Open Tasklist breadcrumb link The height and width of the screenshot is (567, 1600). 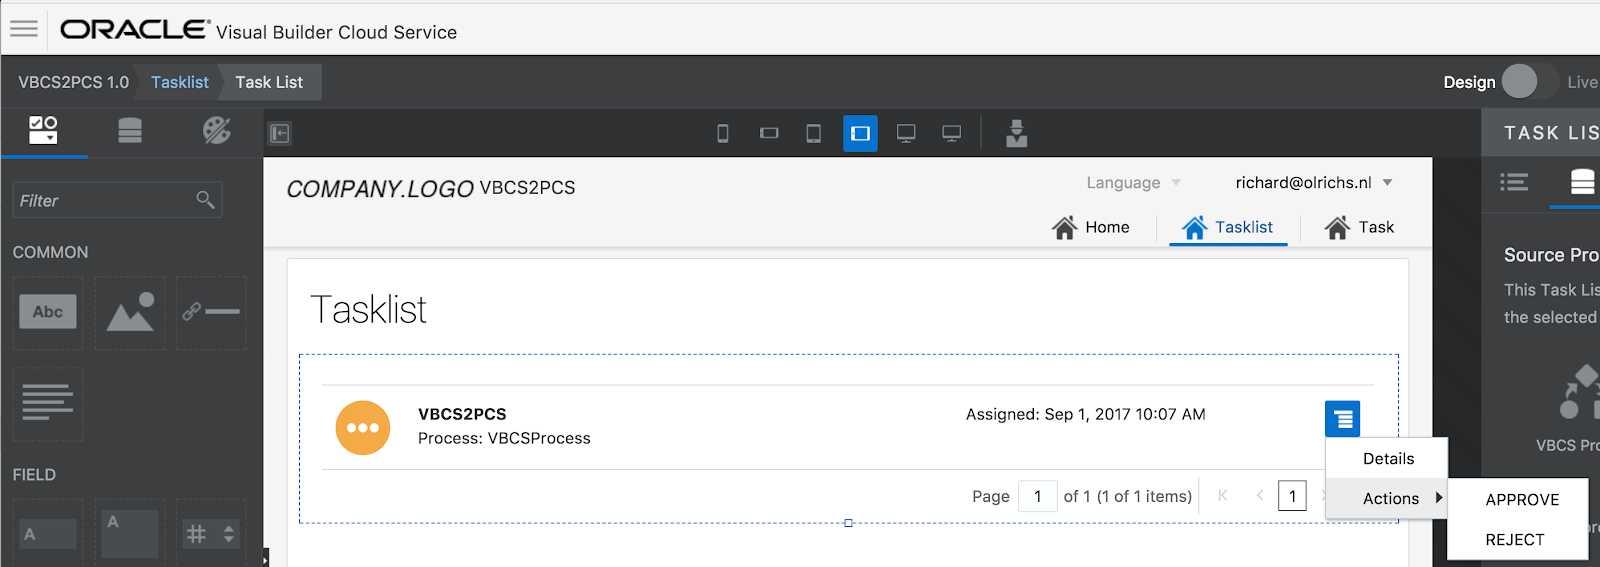(x=180, y=82)
